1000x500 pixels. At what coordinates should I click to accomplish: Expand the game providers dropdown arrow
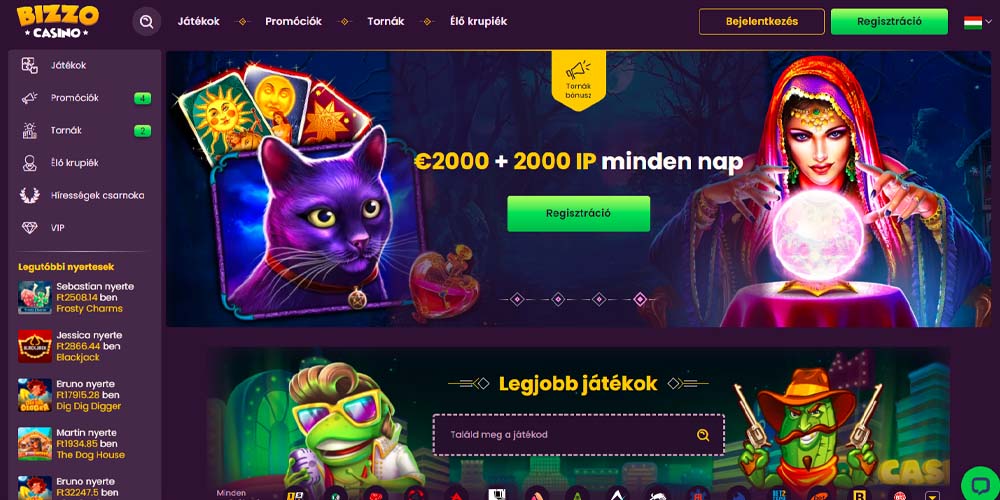pyautogui.click(x=934, y=495)
